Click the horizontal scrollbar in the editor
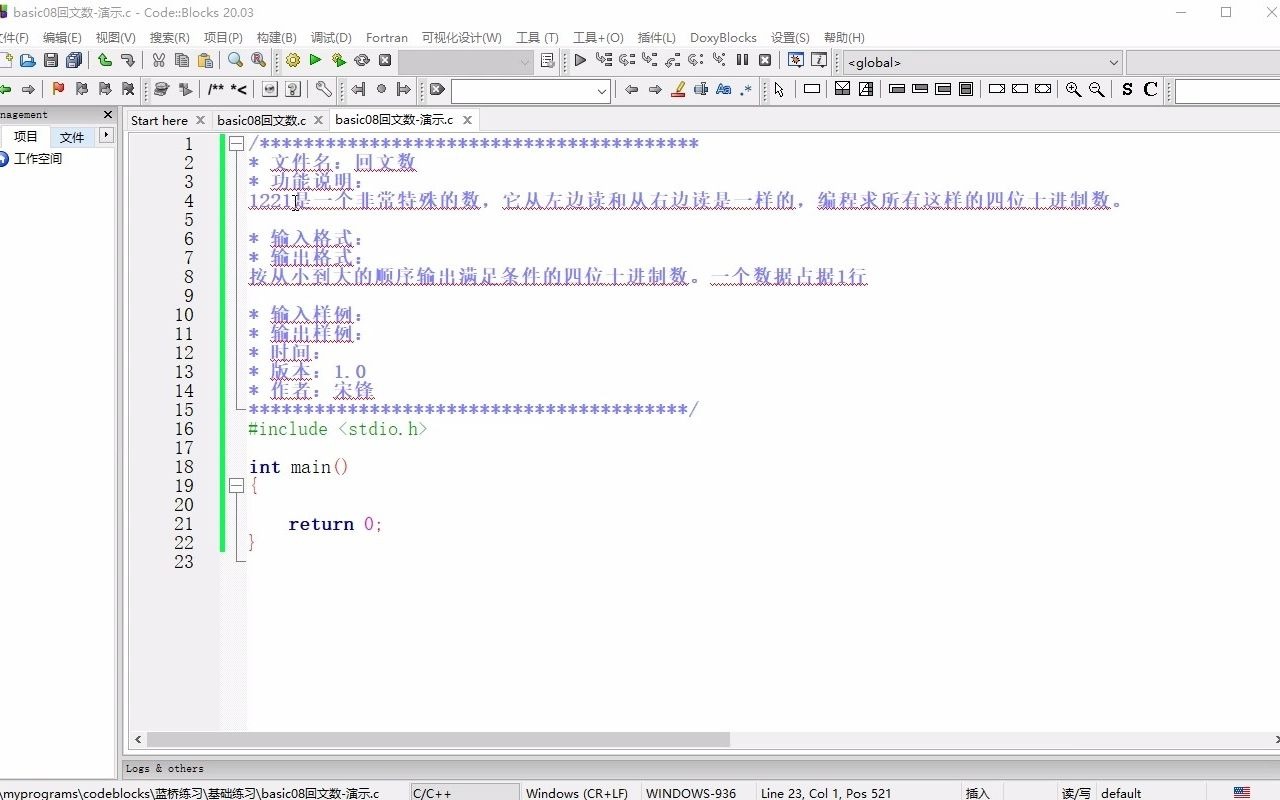This screenshot has width=1280, height=800. (438, 740)
